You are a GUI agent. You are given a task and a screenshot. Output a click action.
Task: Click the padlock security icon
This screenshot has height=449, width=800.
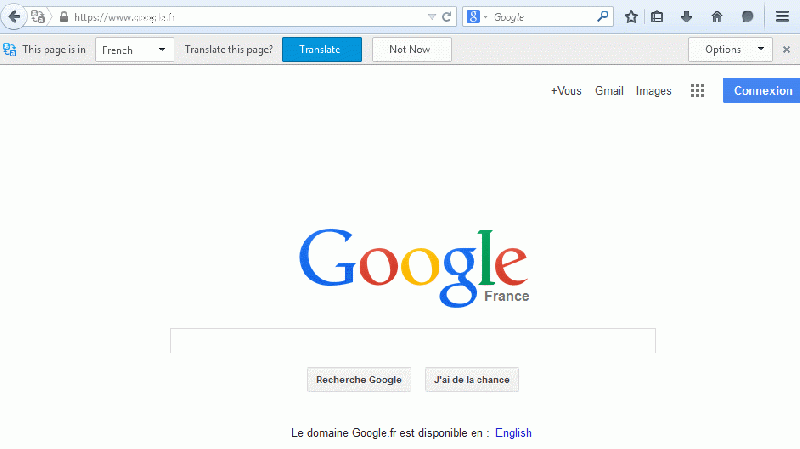64,17
